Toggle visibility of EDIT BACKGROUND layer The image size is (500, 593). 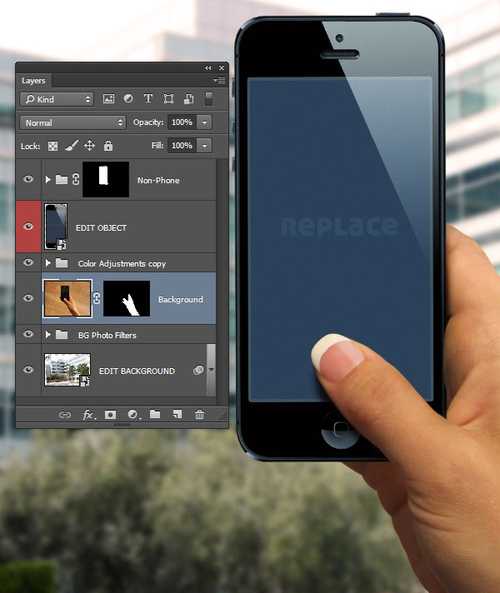pyautogui.click(x=28, y=369)
